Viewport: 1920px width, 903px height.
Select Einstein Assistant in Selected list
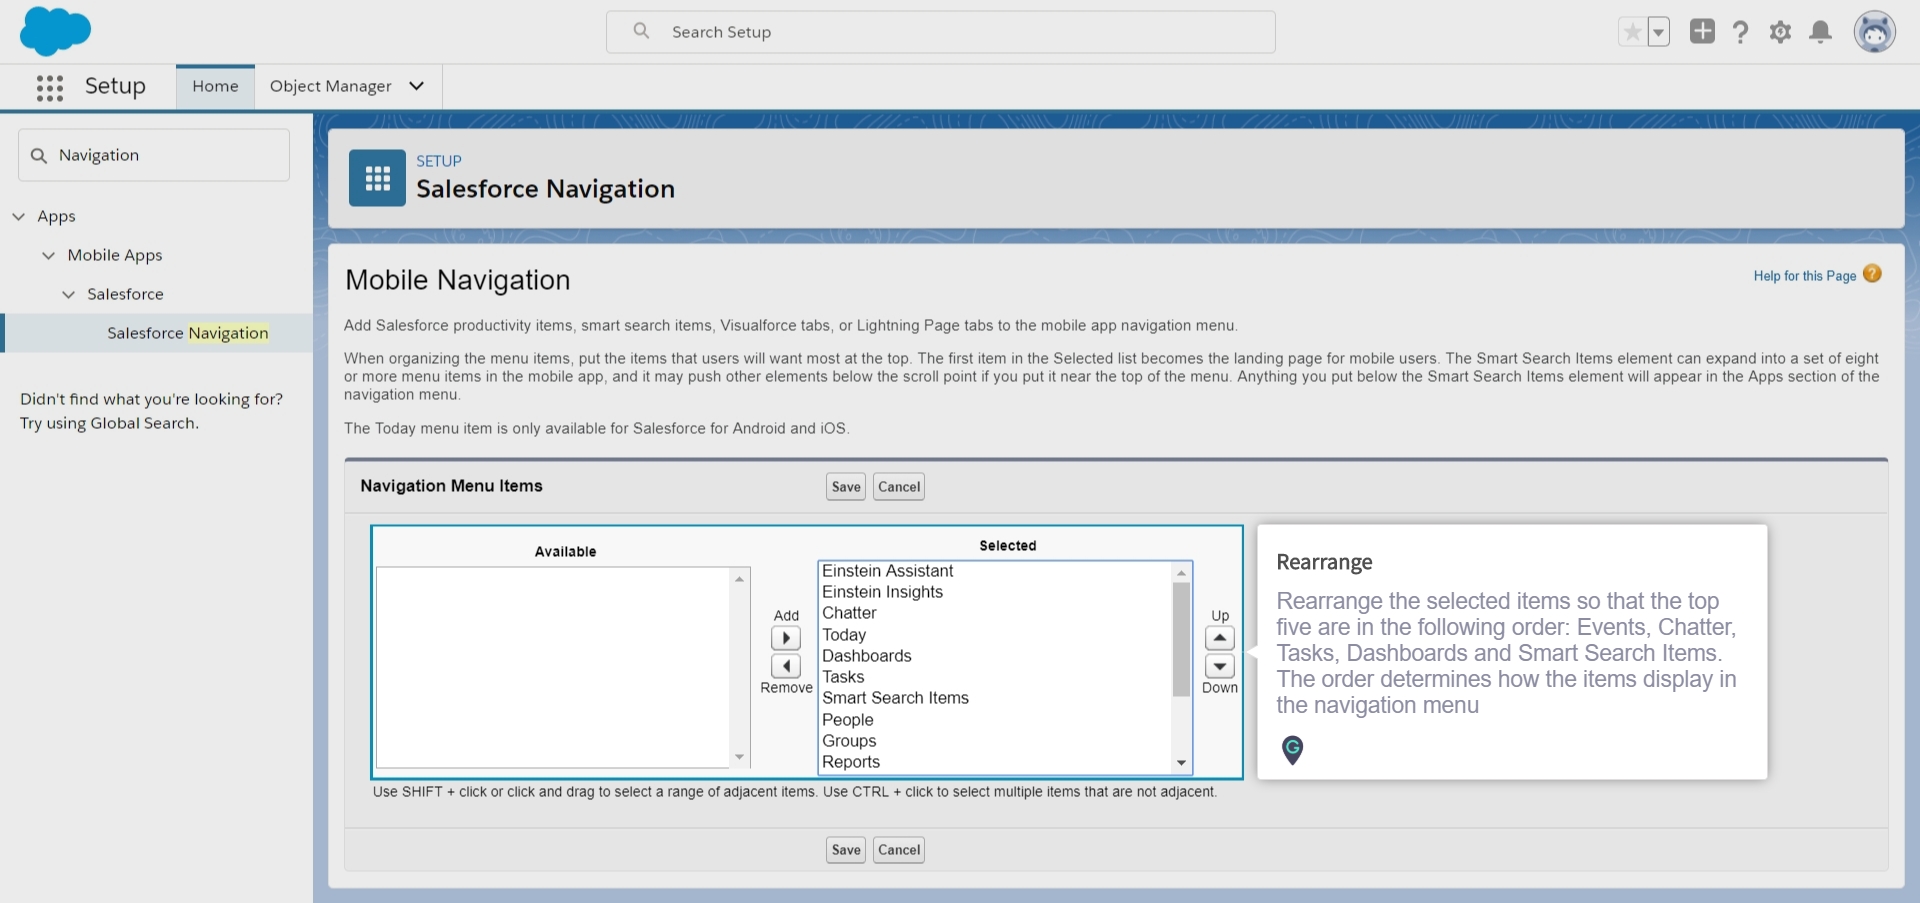click(888, 571)
